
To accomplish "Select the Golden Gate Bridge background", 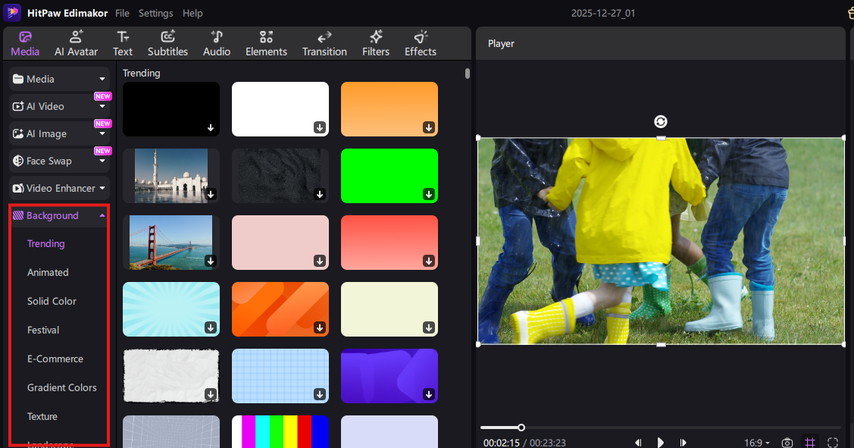I will (171, 242).
